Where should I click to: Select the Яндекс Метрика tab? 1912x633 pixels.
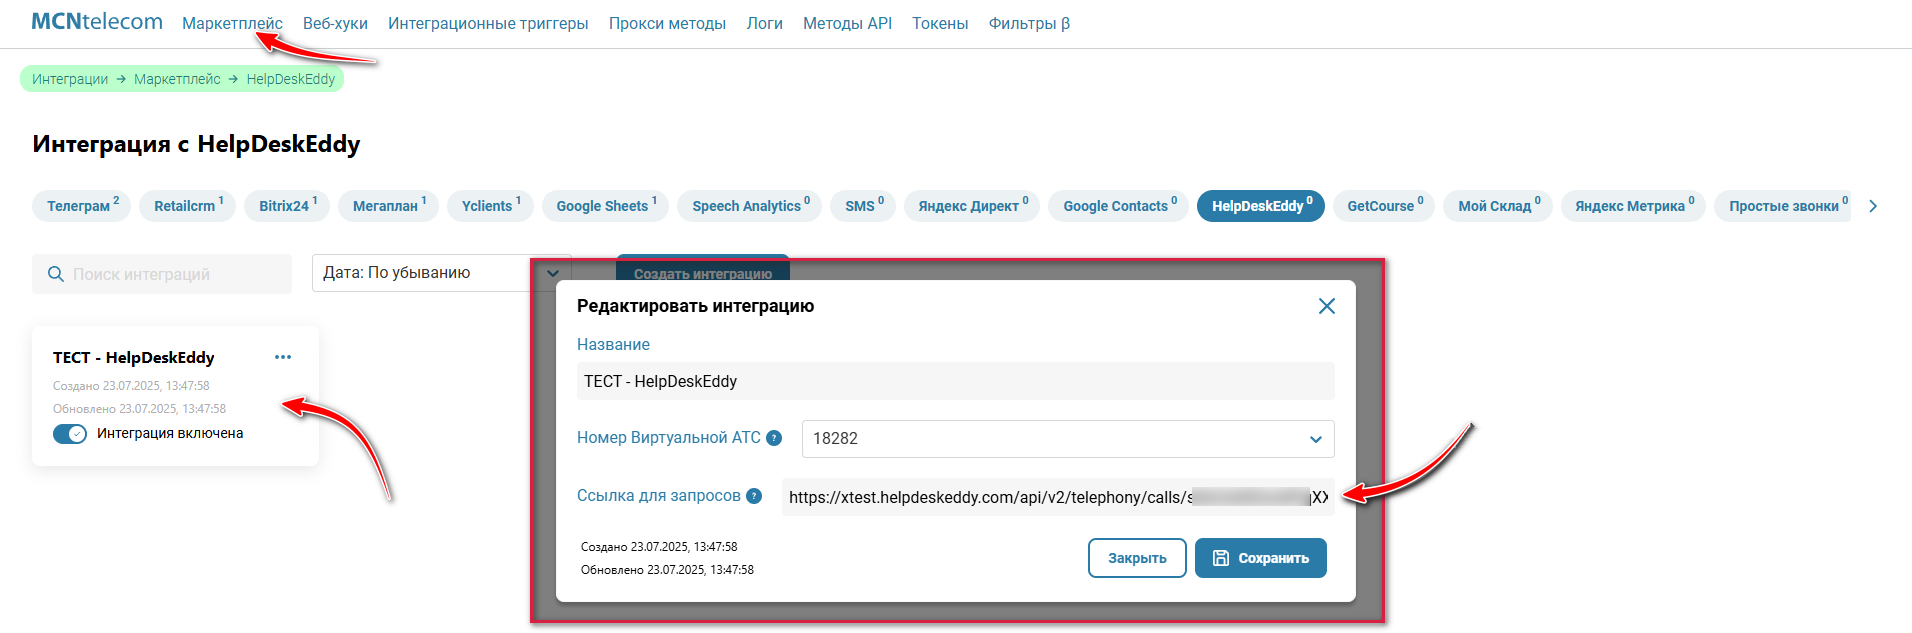[x=1633, y=205]
